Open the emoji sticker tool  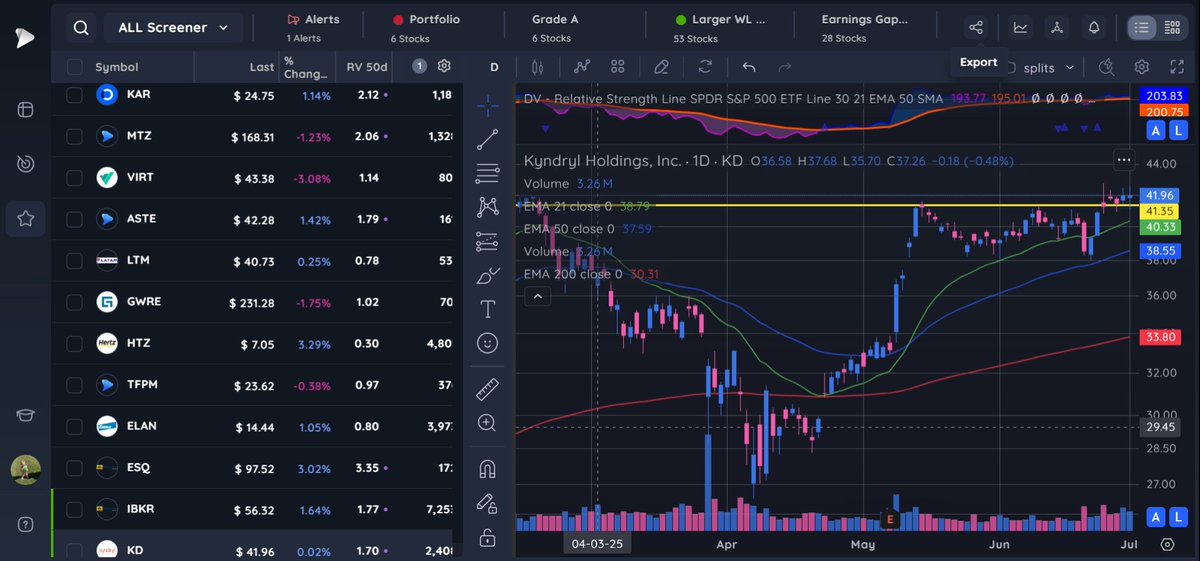tap(488, 343)
